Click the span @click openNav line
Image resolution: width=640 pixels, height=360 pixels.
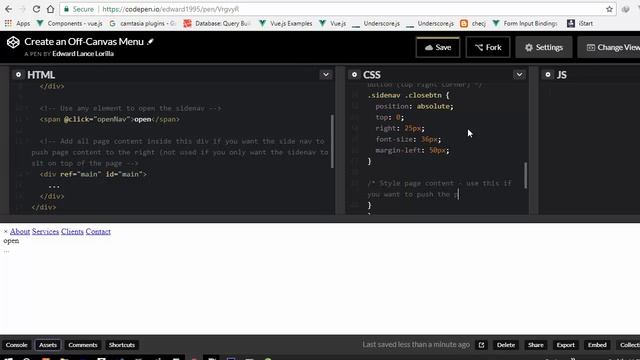[109, 120]
